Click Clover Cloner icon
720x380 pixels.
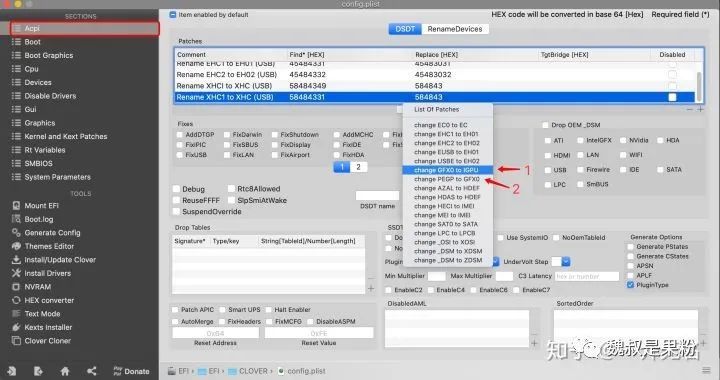click(x=16, y=341)
